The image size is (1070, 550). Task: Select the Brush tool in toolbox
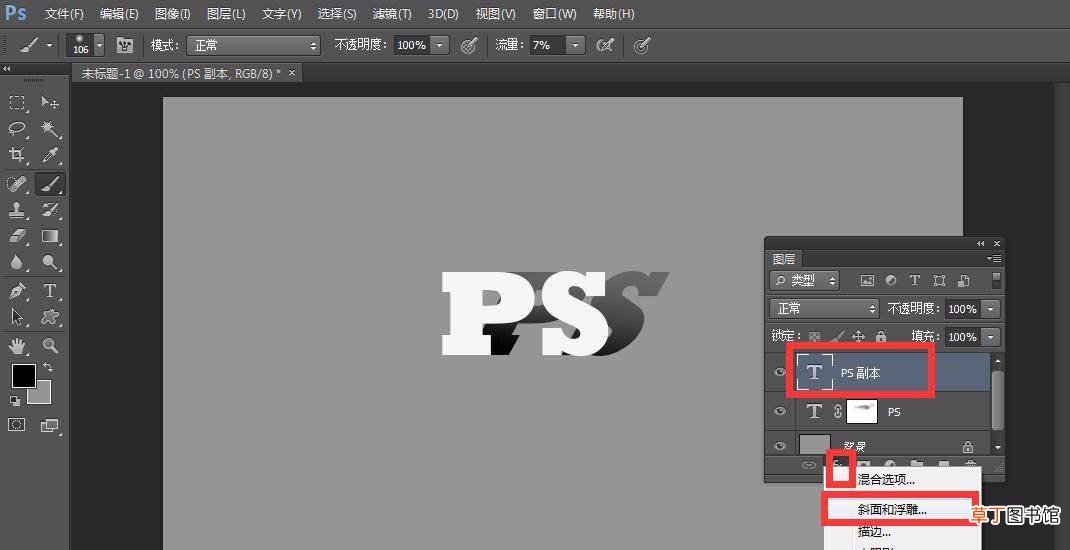50,184
